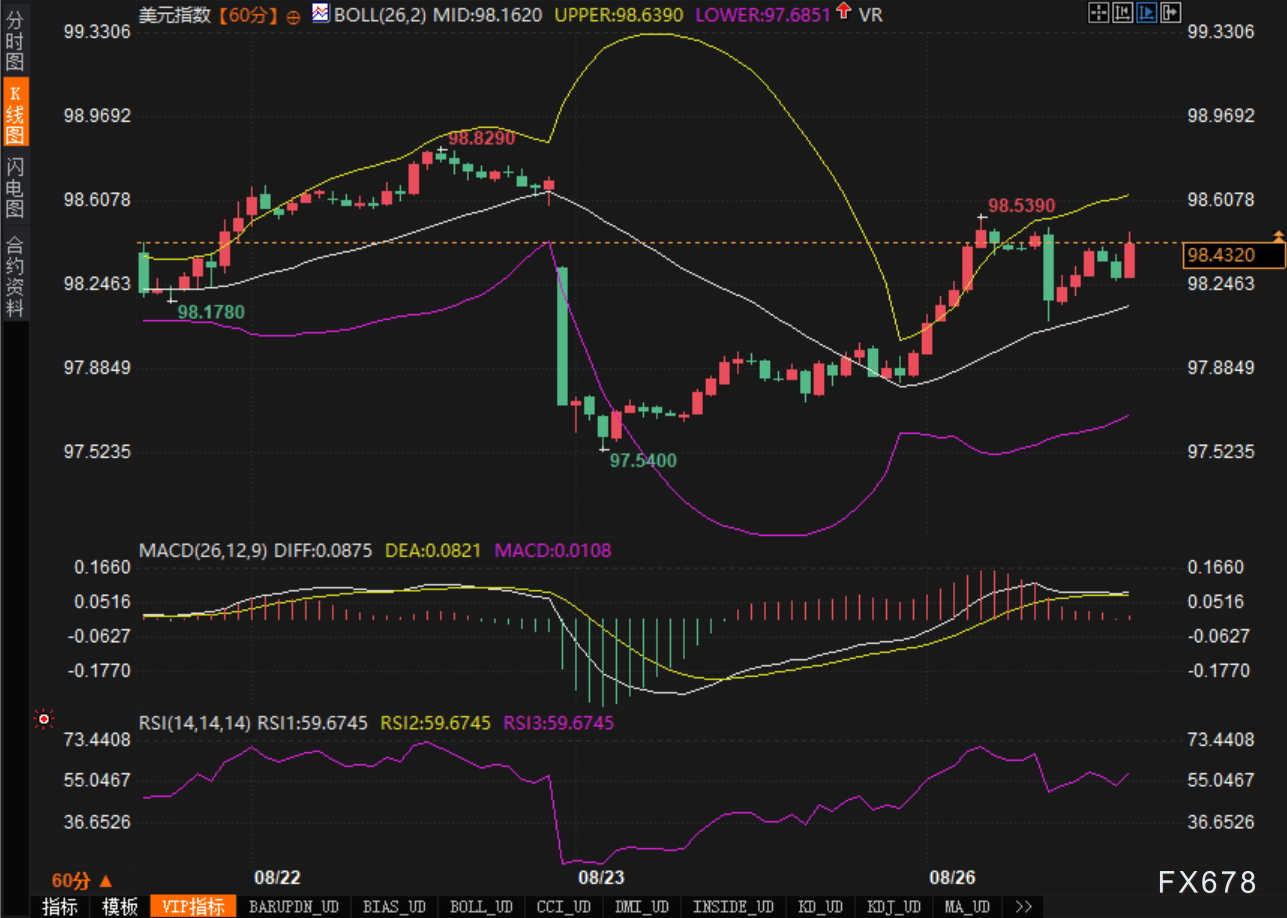Select the DMI_UD indicator

(x=641, y=907)
